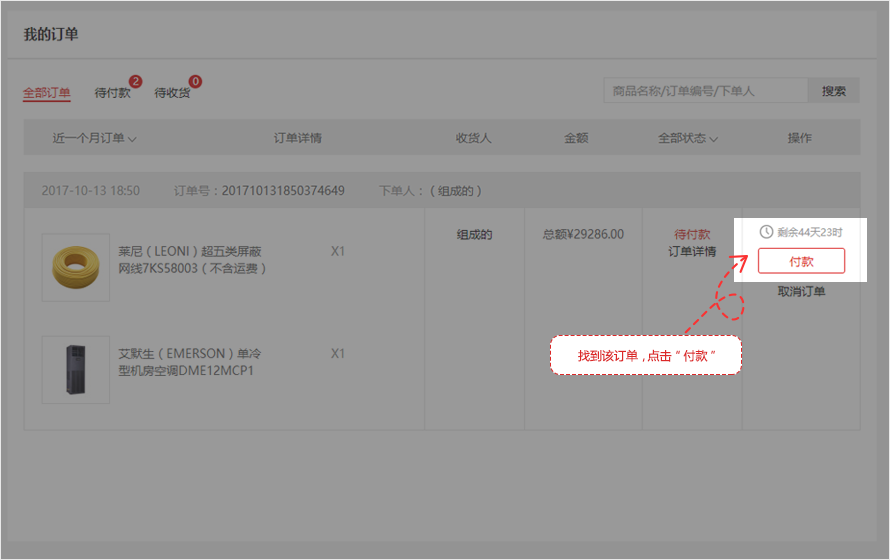The image size is (890, 560).
Task: Open the 艾默生 EMERSON air conditioner product link
Action: click(x=190, y=362)
